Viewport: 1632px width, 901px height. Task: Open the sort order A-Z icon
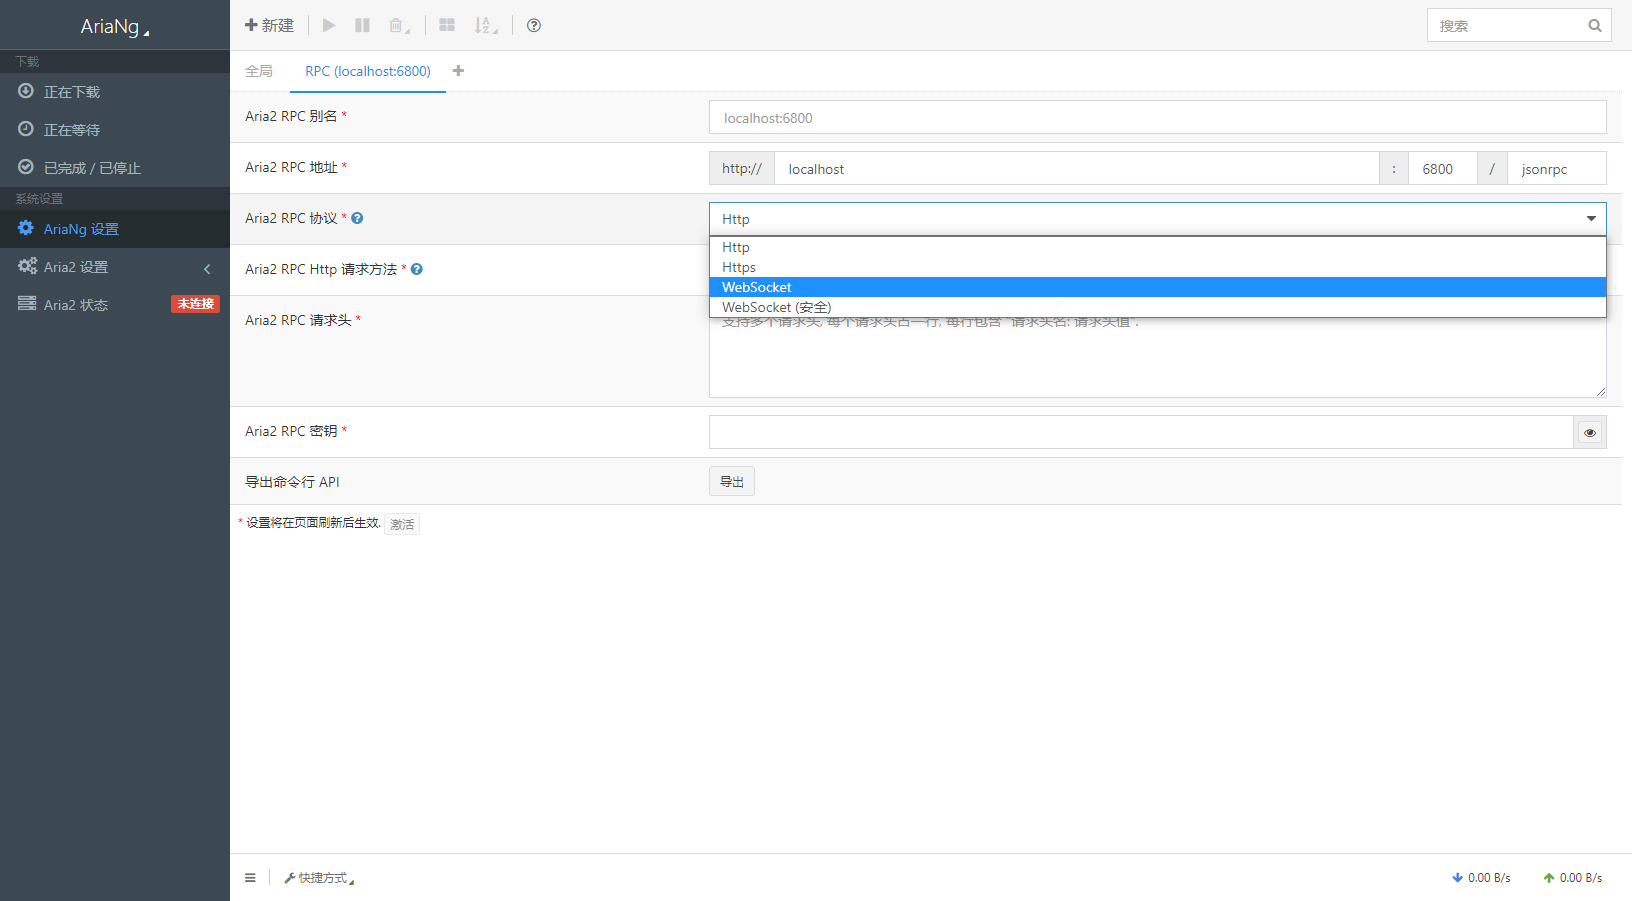[x=485, y=25]
